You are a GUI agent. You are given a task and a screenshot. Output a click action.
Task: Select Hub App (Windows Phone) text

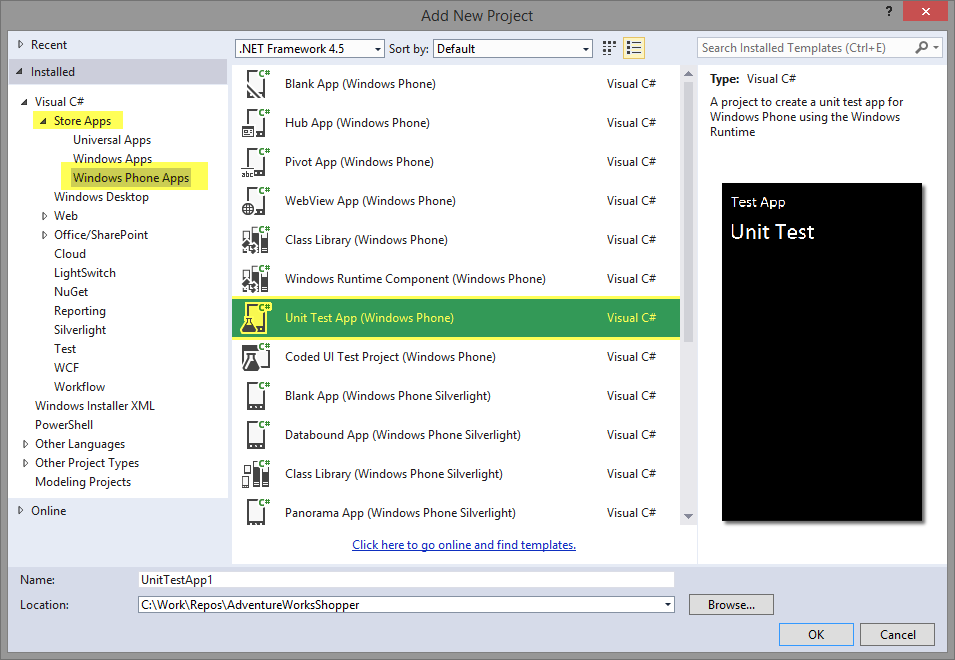coord(357,123)
